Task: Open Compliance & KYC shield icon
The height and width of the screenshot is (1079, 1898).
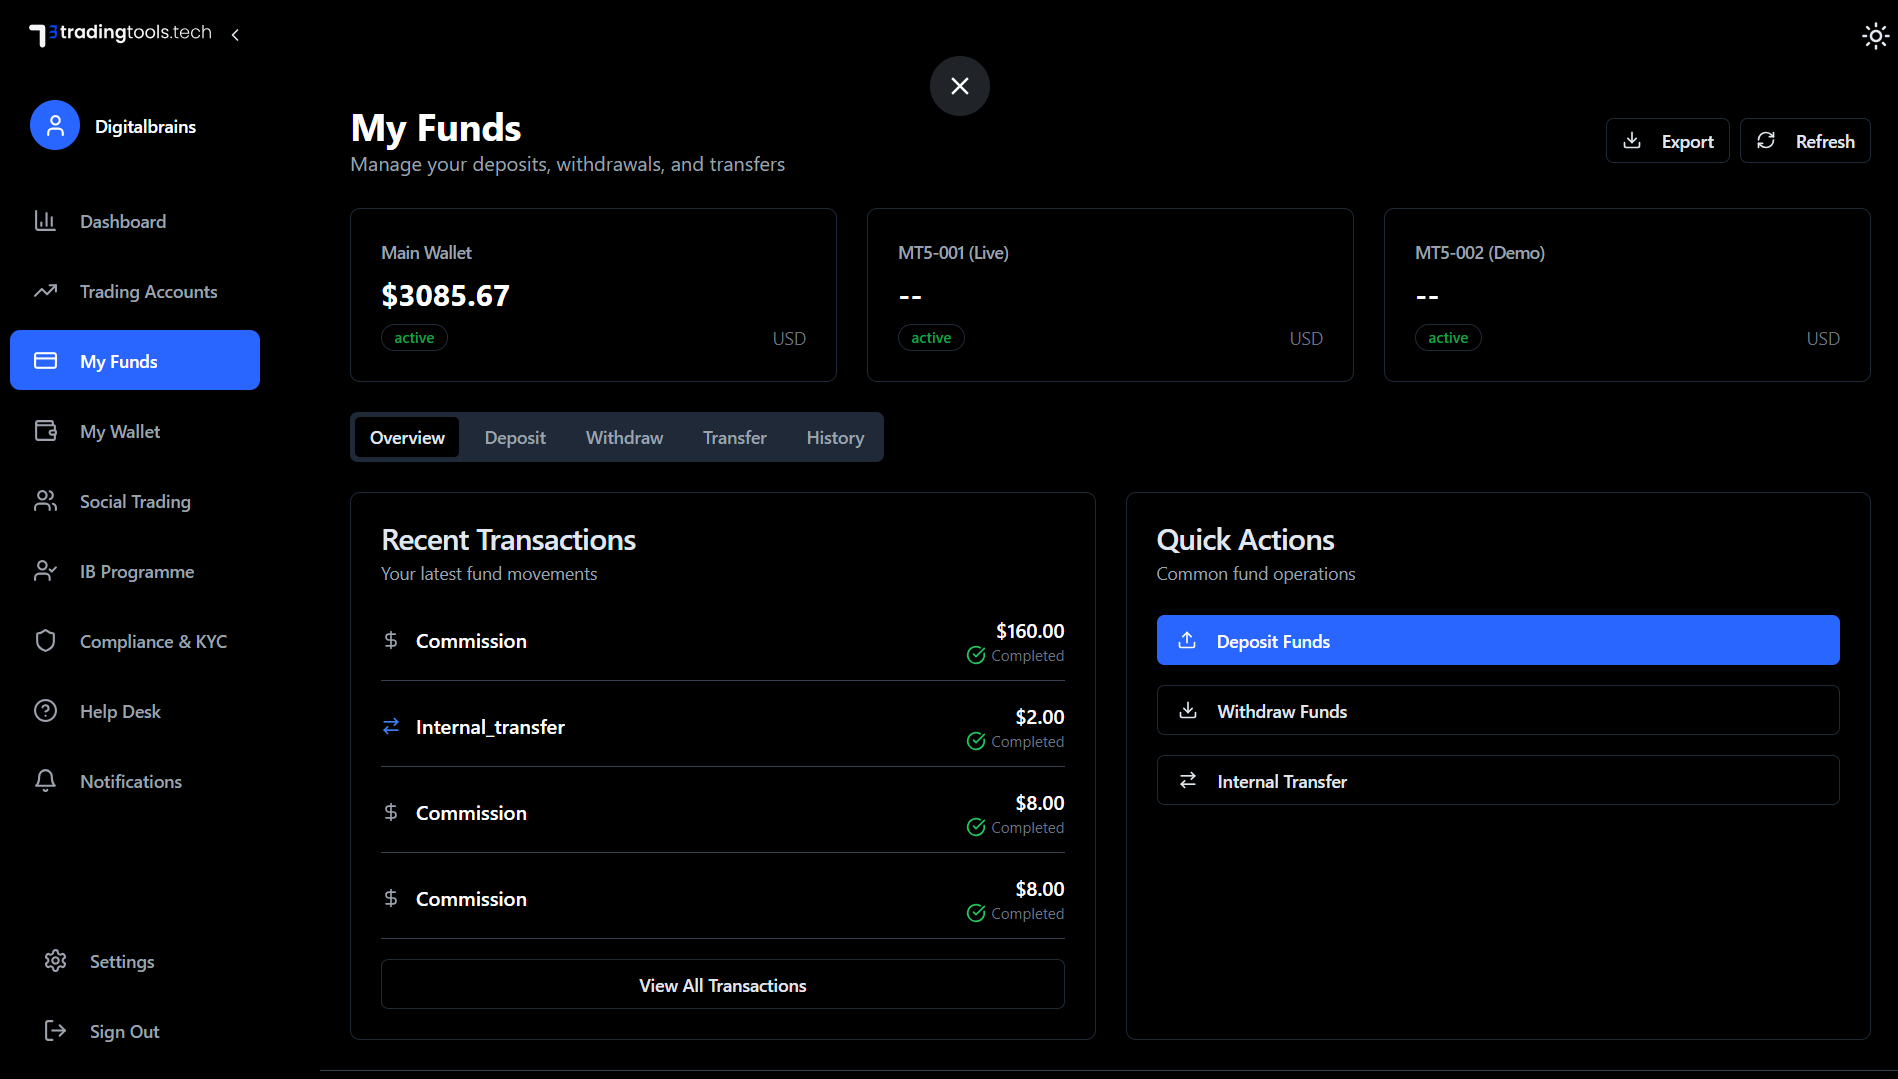Action: tap(46, 641)
